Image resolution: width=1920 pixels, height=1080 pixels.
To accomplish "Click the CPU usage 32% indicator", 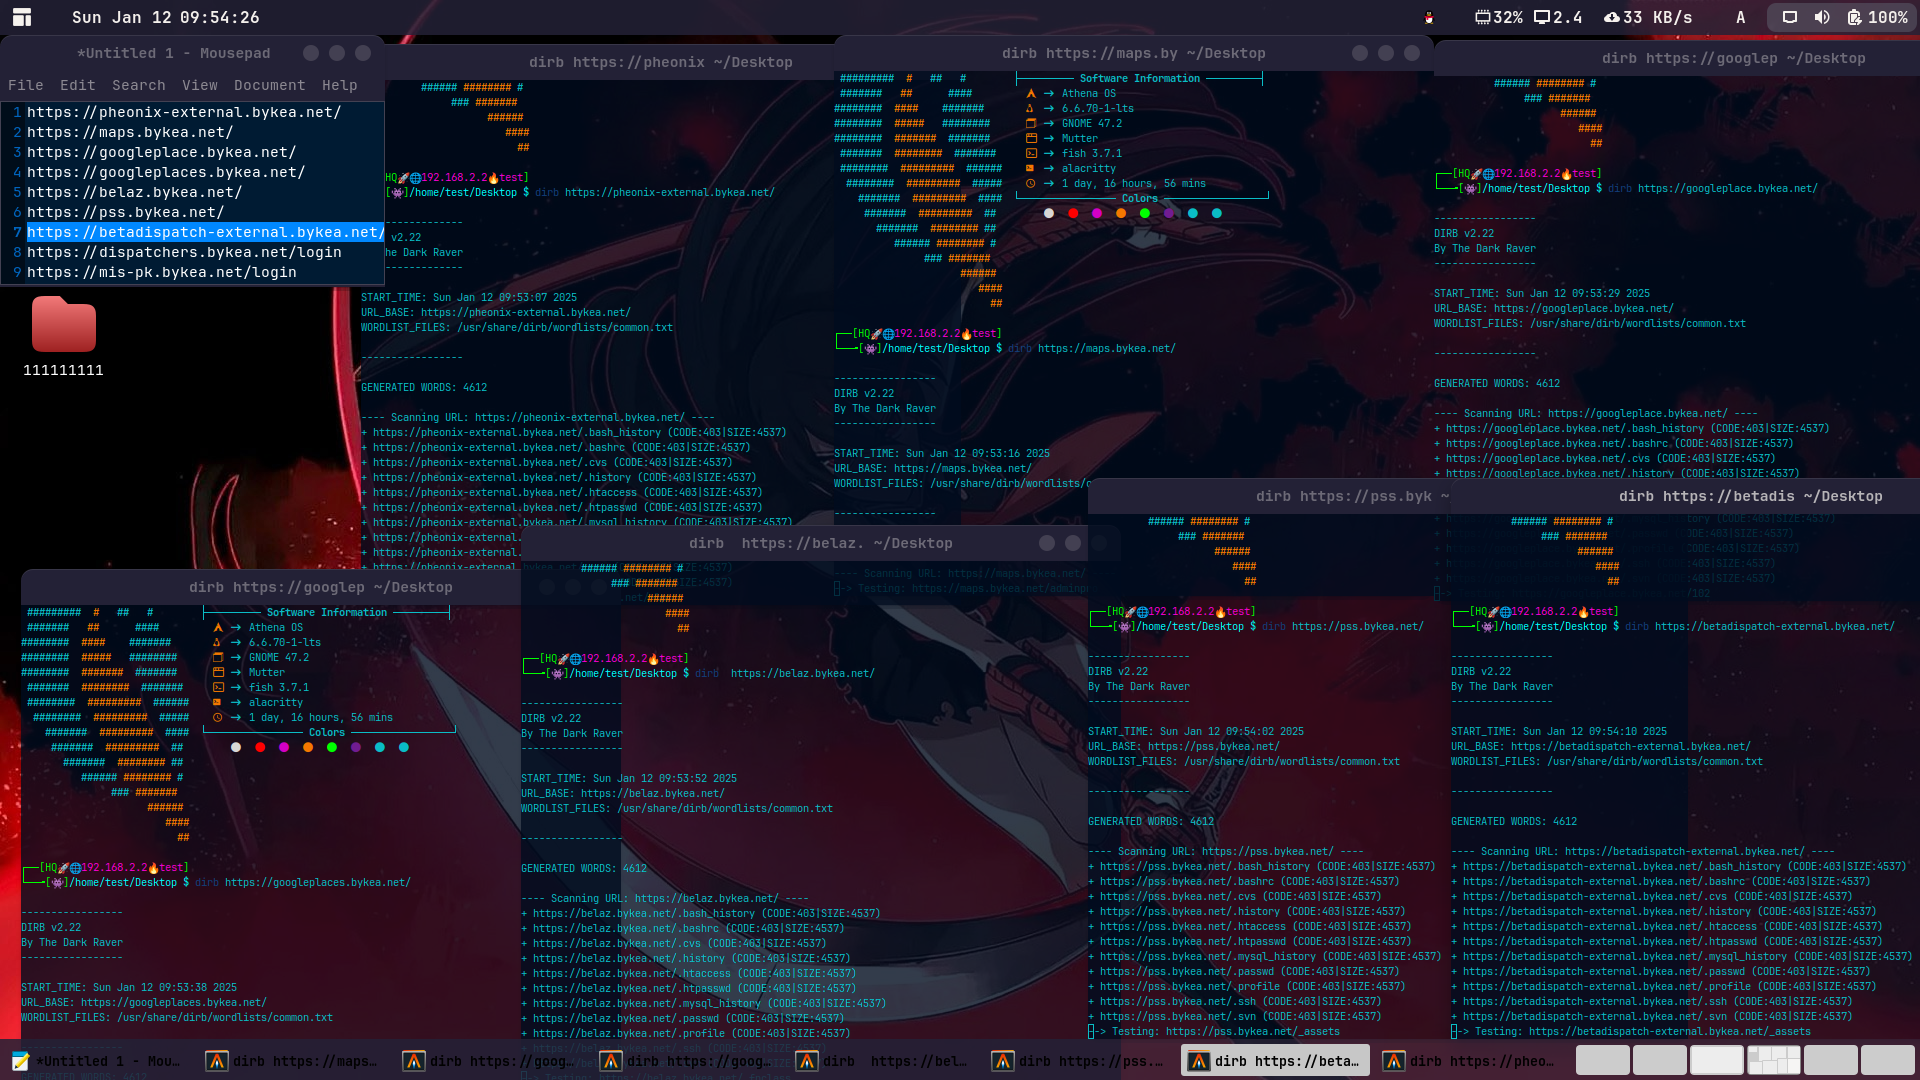I will (x=1498, y=17).
